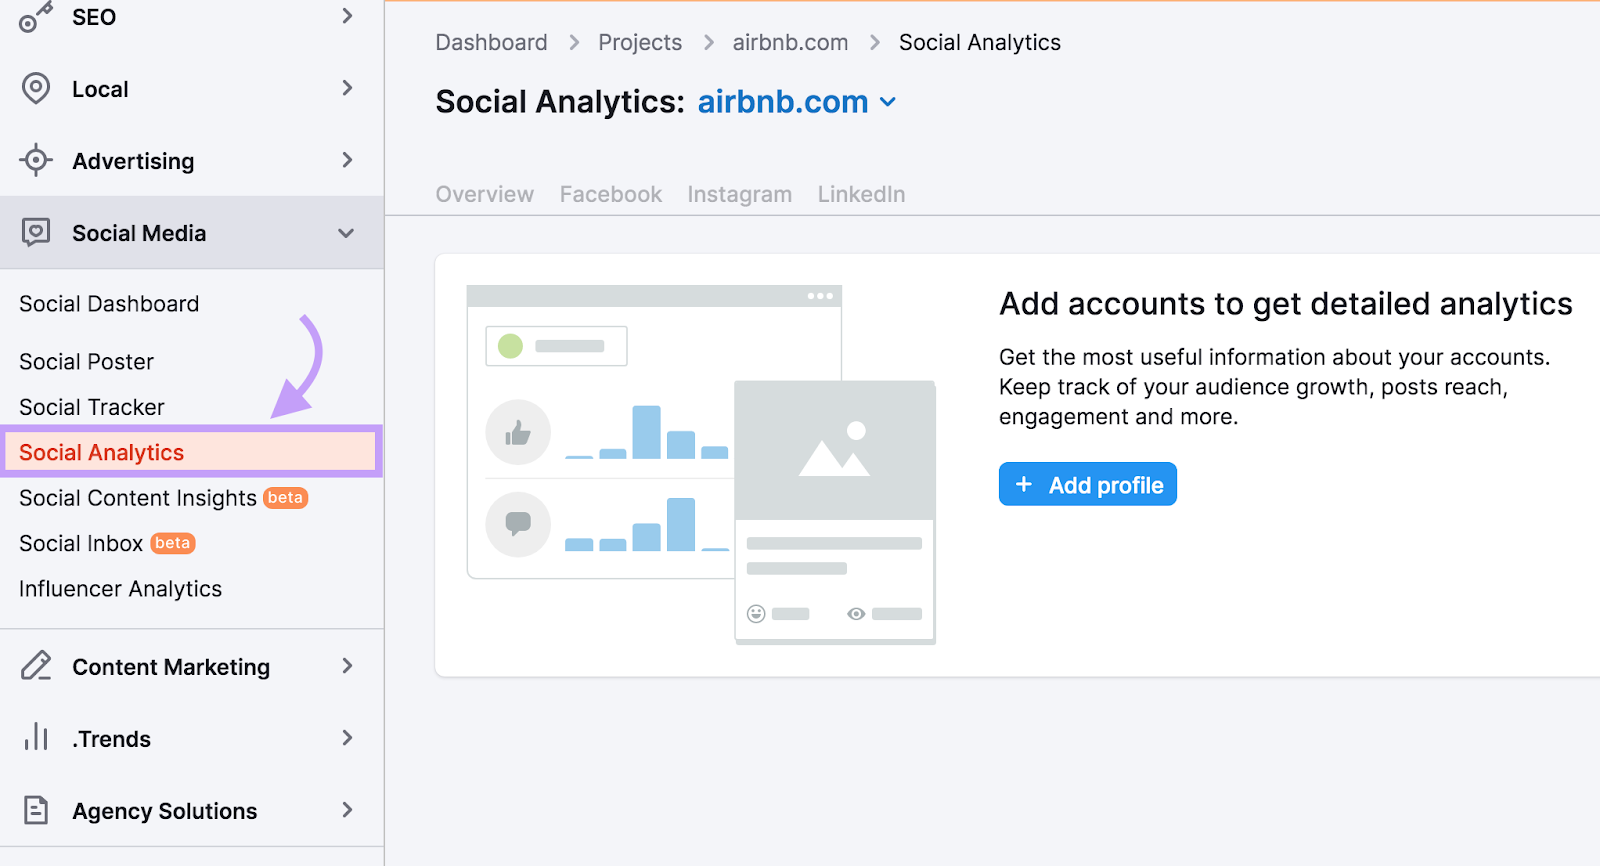Switch to the LinkedIn tab

click(x=861, y=194)
